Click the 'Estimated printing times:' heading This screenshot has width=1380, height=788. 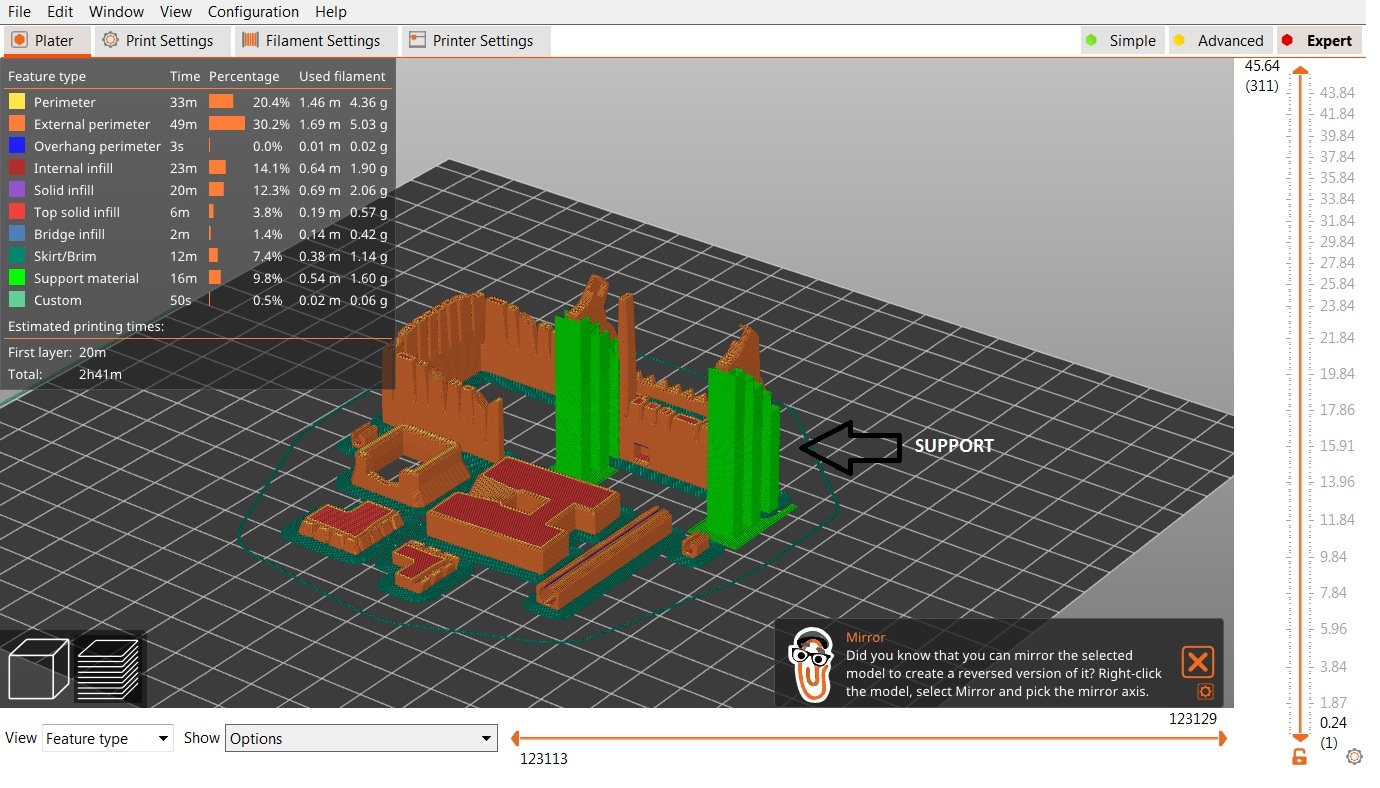click(x=86, y=326)
